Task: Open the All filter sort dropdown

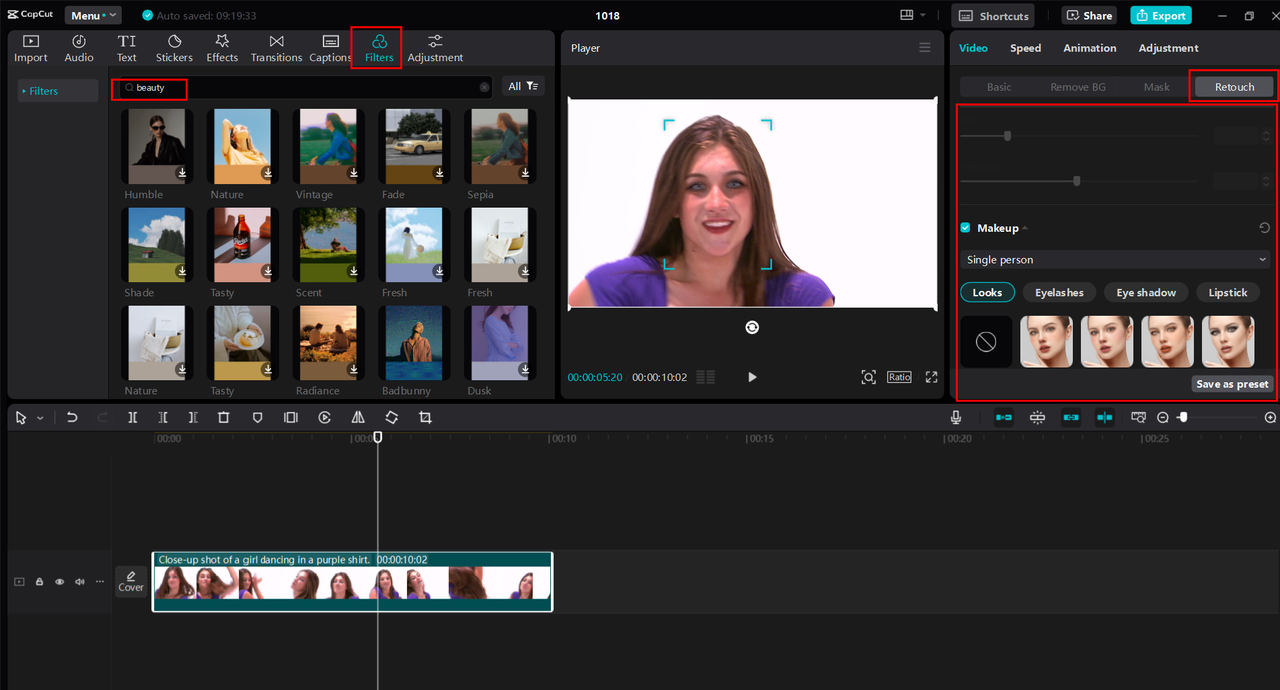Action: pos(523,86)
